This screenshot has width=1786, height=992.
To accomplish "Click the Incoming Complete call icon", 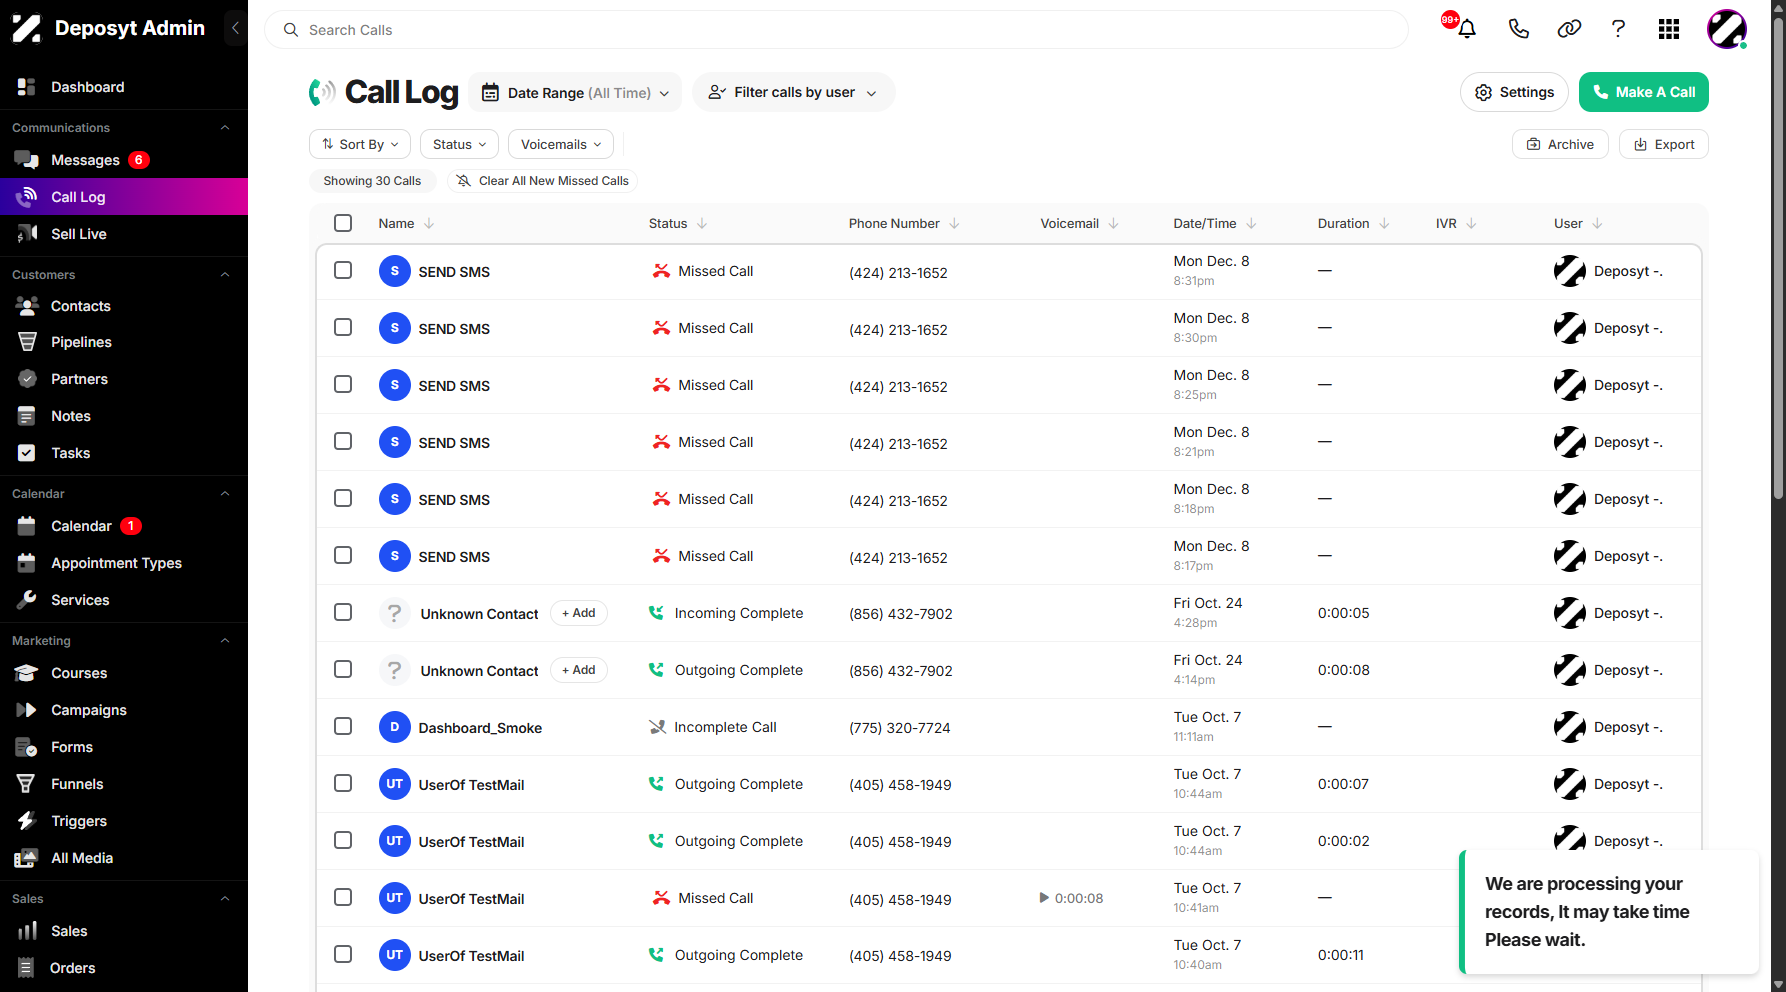I will [x=656, y=613].
